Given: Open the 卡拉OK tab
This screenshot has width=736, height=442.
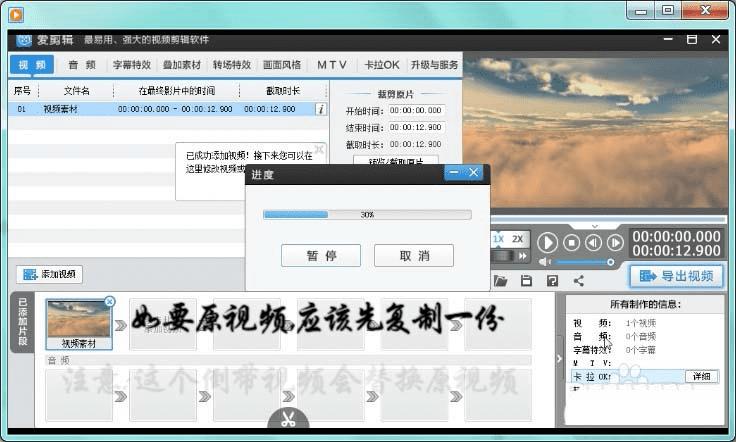Looking at the screenshot, I should [382, 65].
